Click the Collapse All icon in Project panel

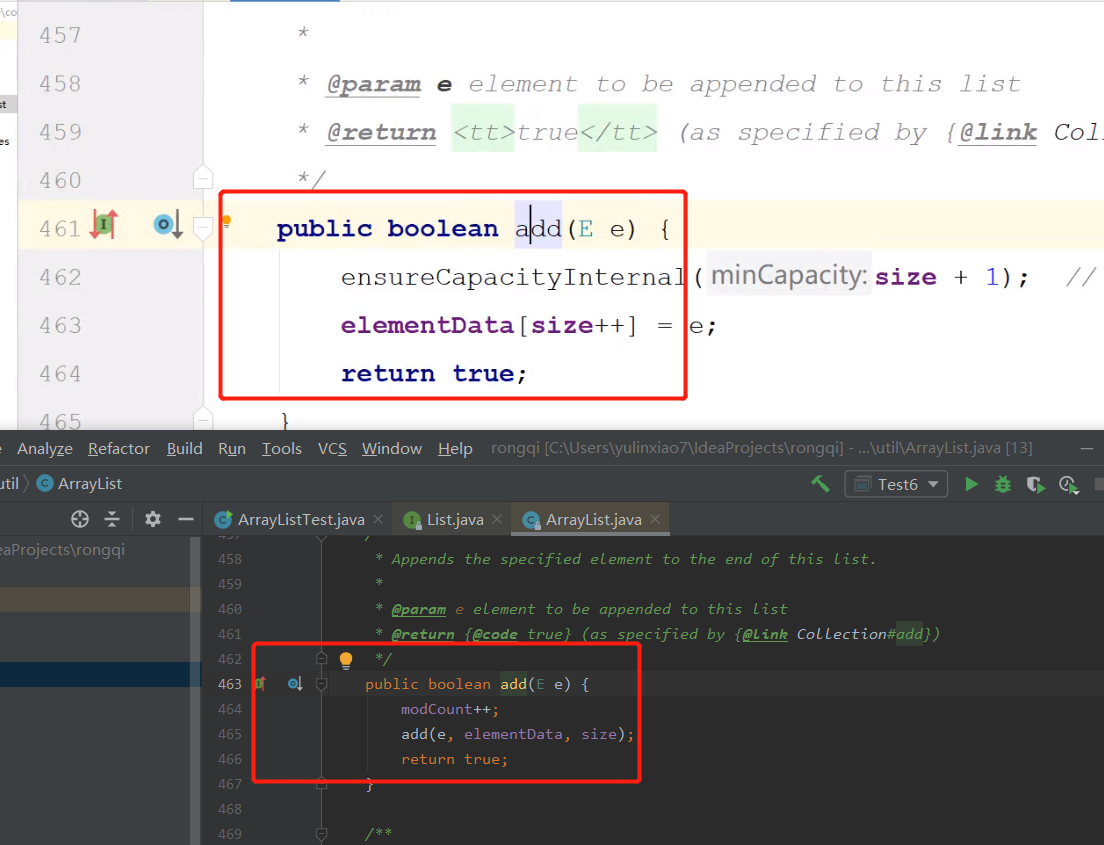pyautogui.click(x=112, y=520)
